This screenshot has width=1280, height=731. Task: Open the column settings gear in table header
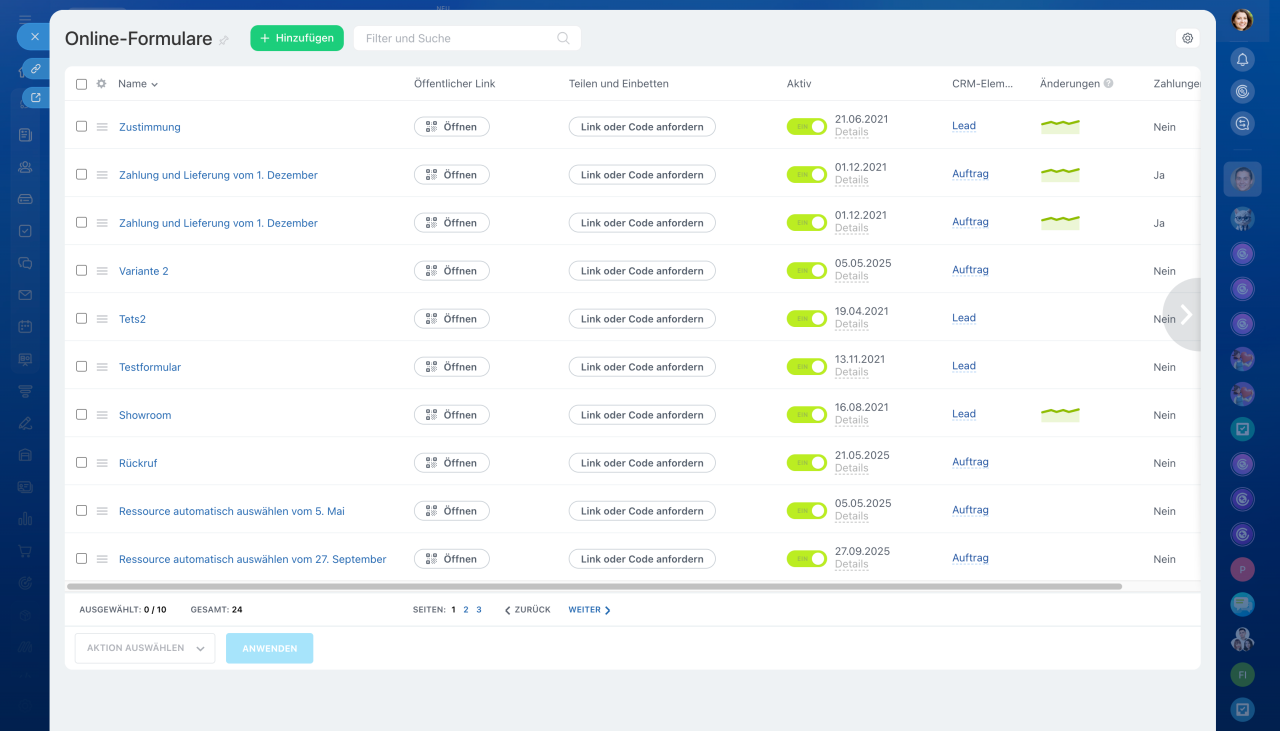click(x=101, y=84)
